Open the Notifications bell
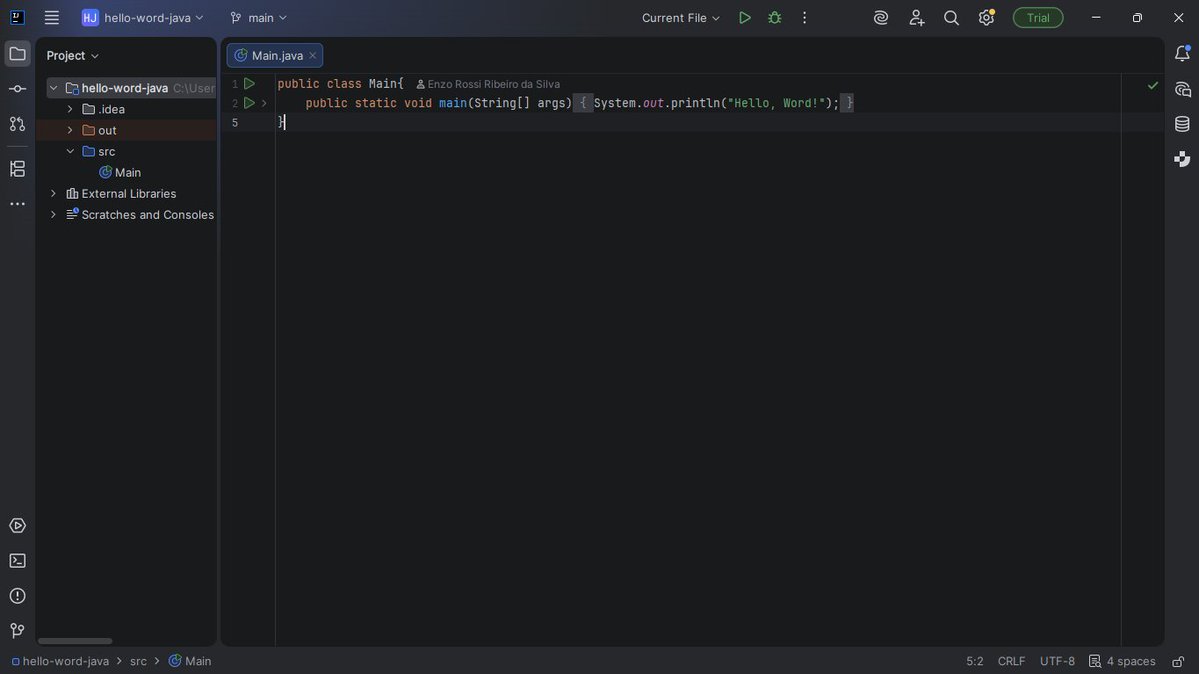The width and height of the screenshot is (1199, 674). click(1182, 54)
